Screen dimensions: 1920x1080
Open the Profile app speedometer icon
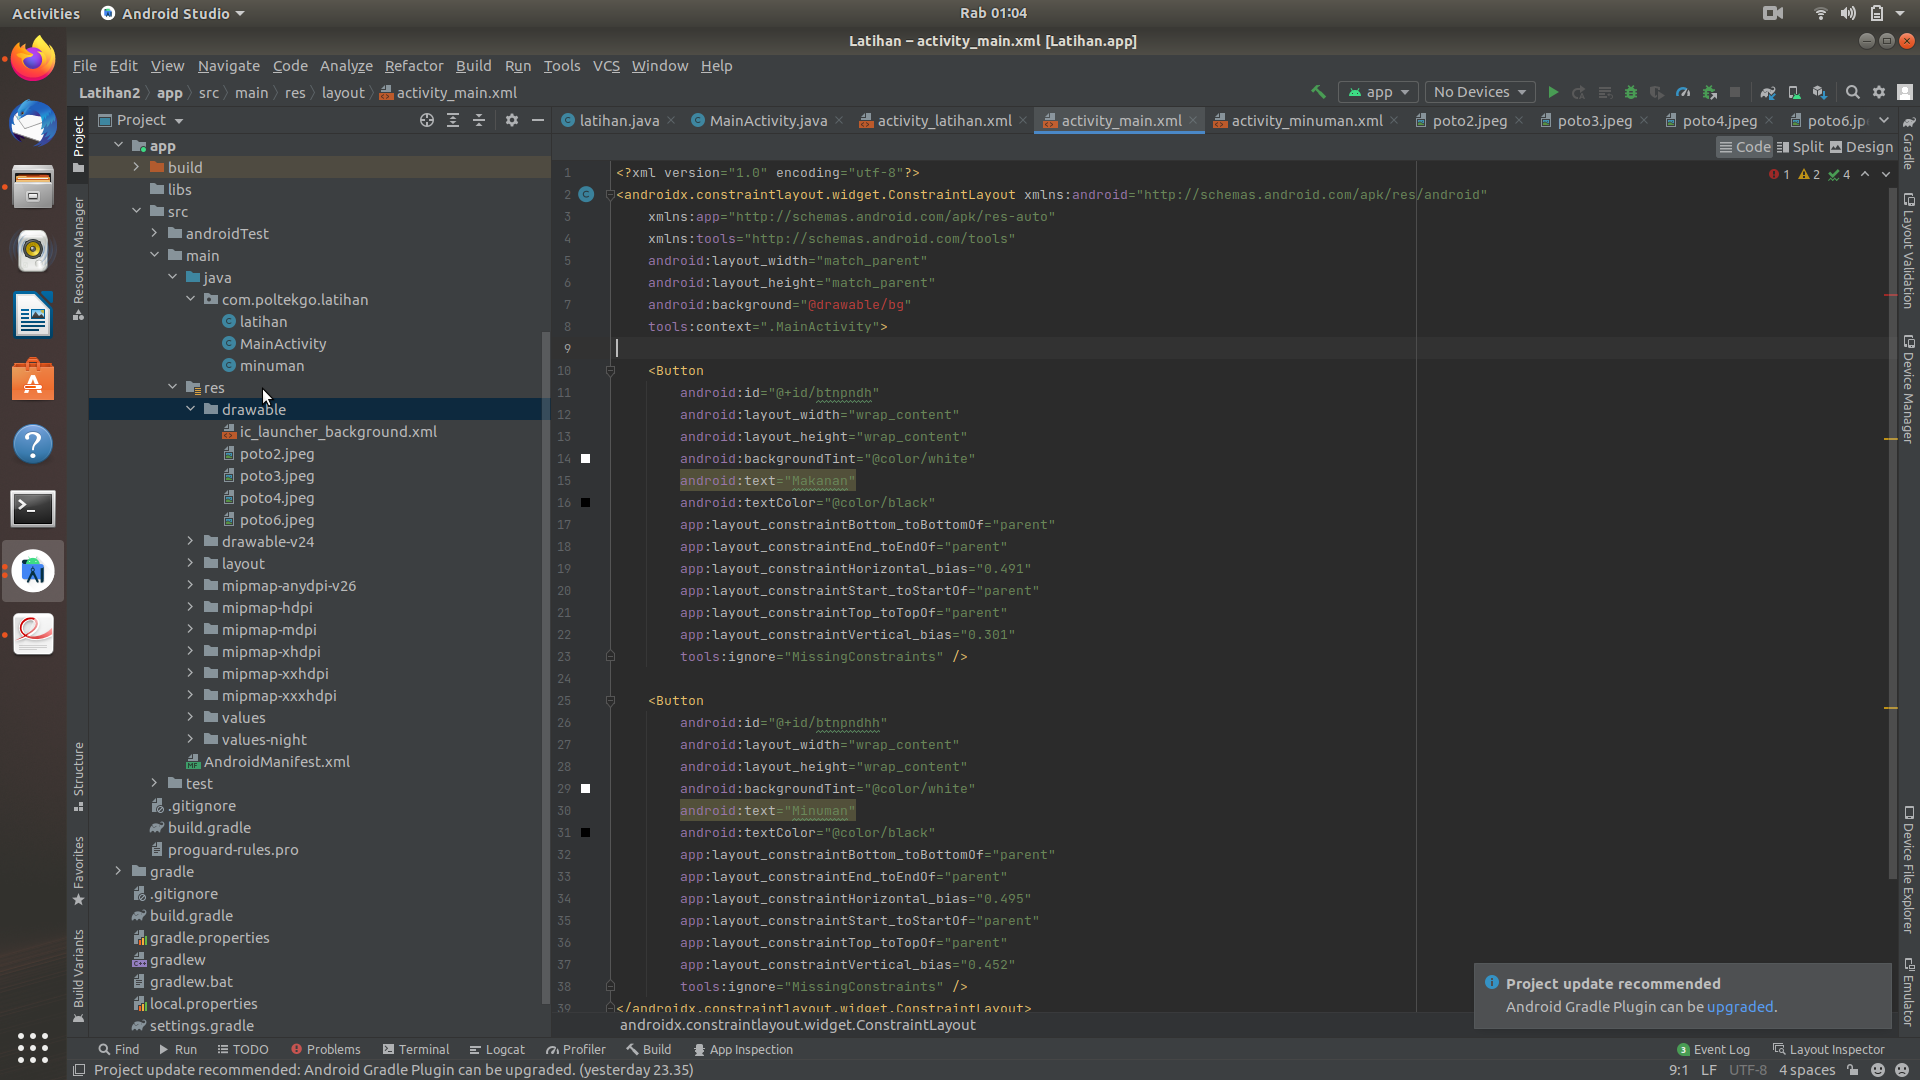[1683, 92]
